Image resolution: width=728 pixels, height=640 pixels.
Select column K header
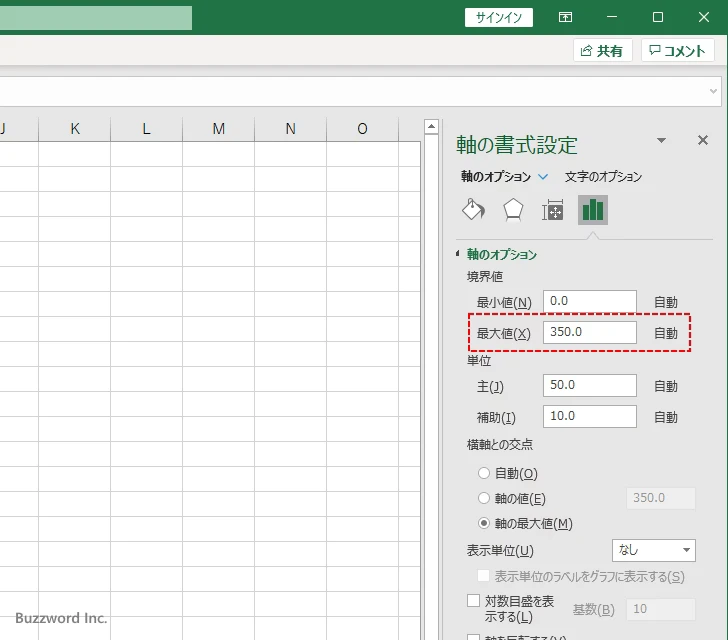click(75, 129)
